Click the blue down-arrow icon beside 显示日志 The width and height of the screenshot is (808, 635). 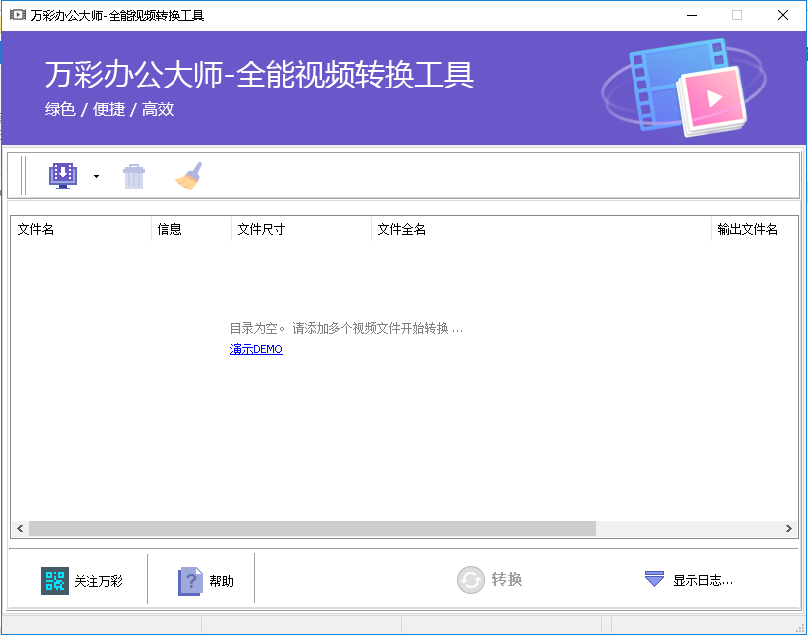pyautogui.click(x=654, y=580)
